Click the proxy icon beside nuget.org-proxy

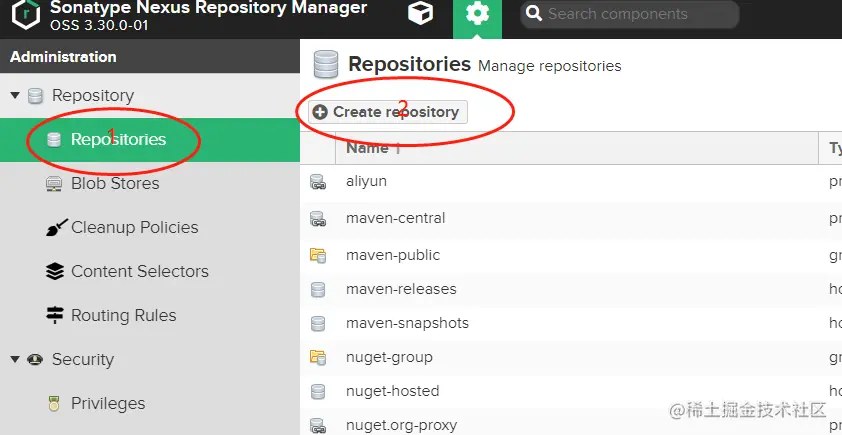point(318,426)
